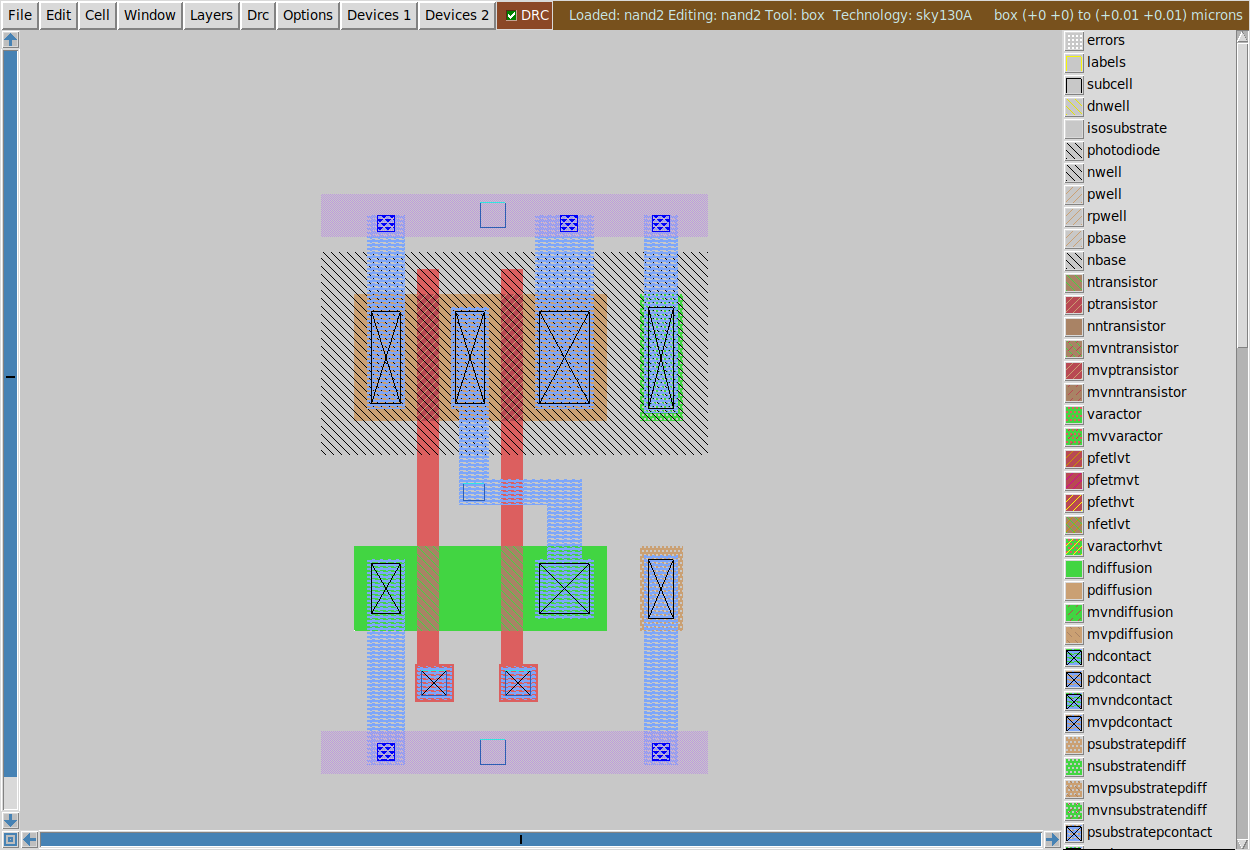Screen dimensions: 1250x850
Task: Select the nntransistor layer icon
Action: 1074,327
